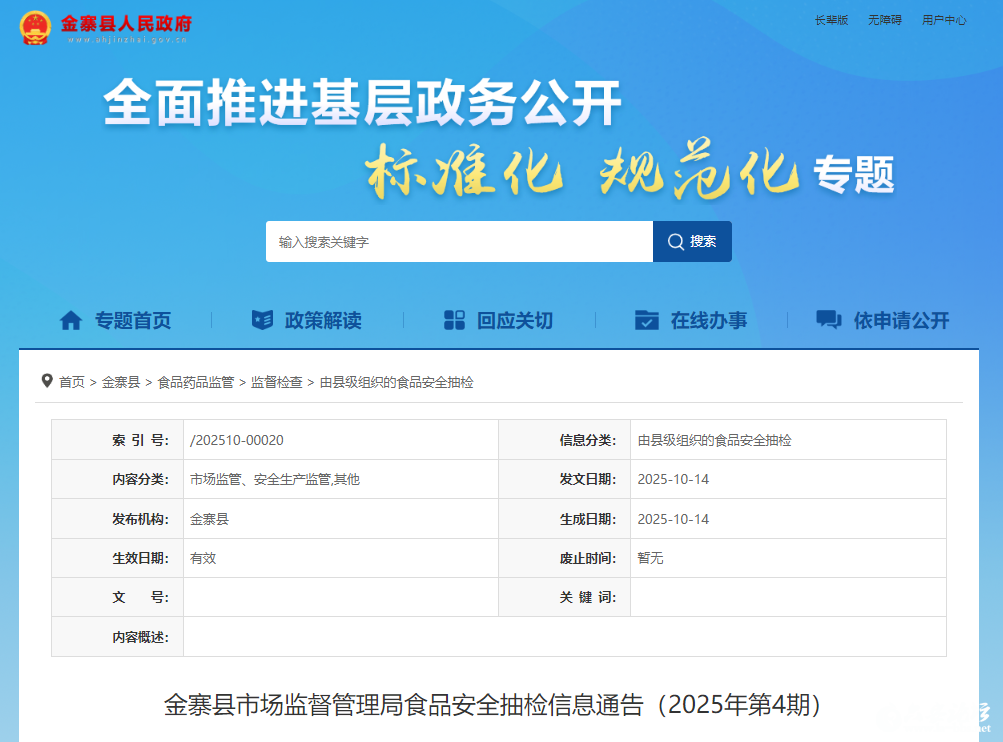This screenshot has height=742, width=1003.
Task: Go to 依申请公开 section
Action: pos(901,320)
